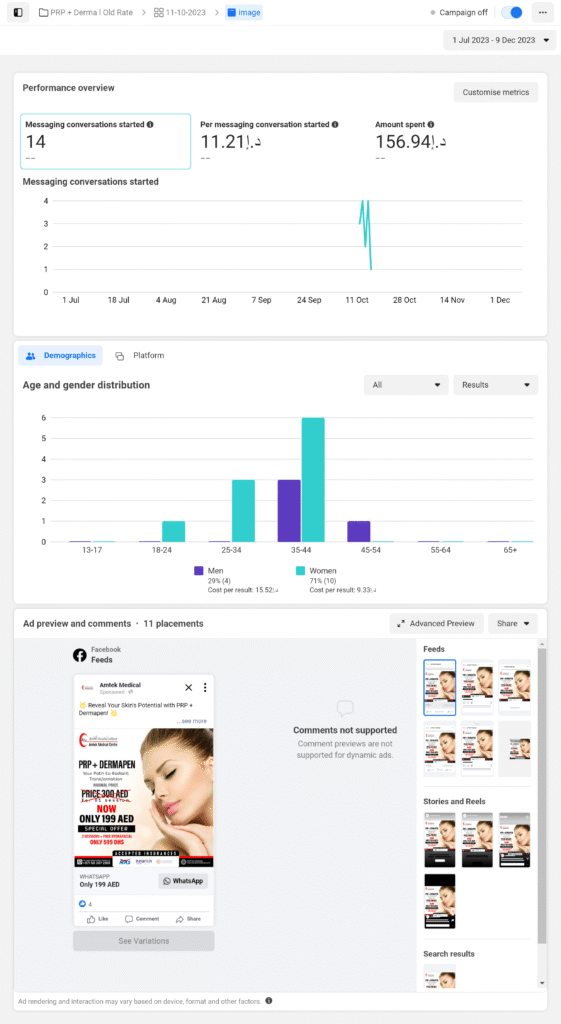The image size is (561, 1024).
Task: Toggle the campaign on/off switch
Action: 512,12
